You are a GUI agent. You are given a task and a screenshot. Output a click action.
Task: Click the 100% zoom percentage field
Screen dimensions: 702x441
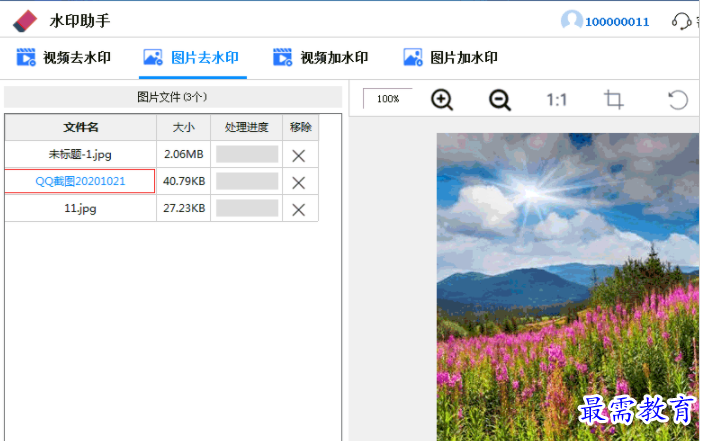(x=388, y=98)
